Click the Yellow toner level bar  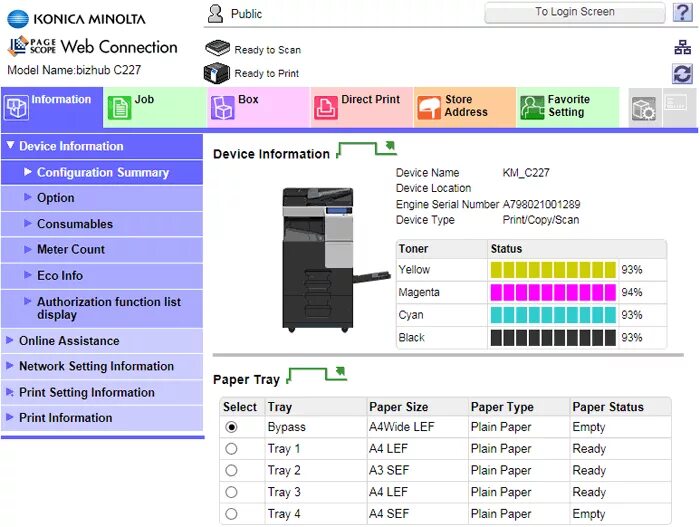point(553,270)
